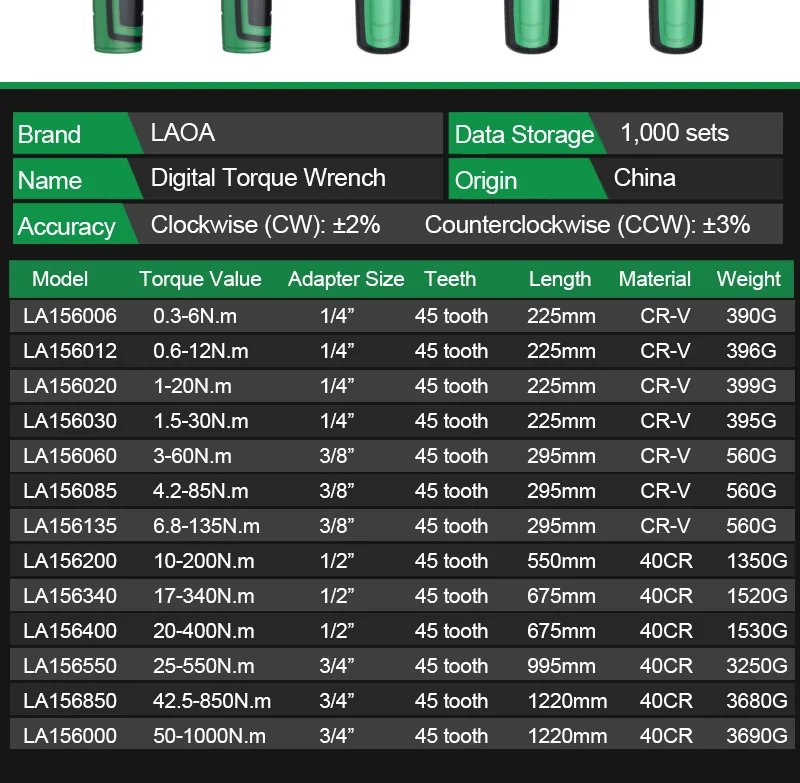Click weight 390G in LA156006 row
This screenshot has width=800, height=783.
pos(751,316)
